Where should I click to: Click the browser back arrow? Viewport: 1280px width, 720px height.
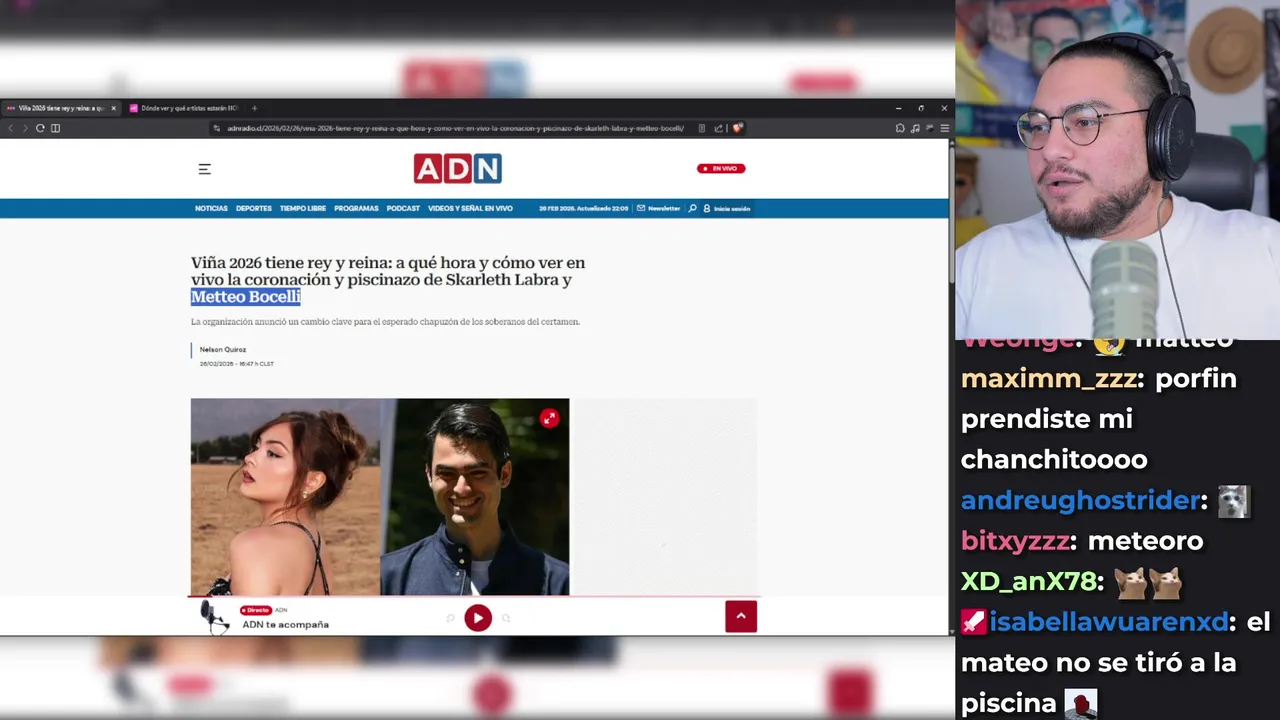(11, 128)
